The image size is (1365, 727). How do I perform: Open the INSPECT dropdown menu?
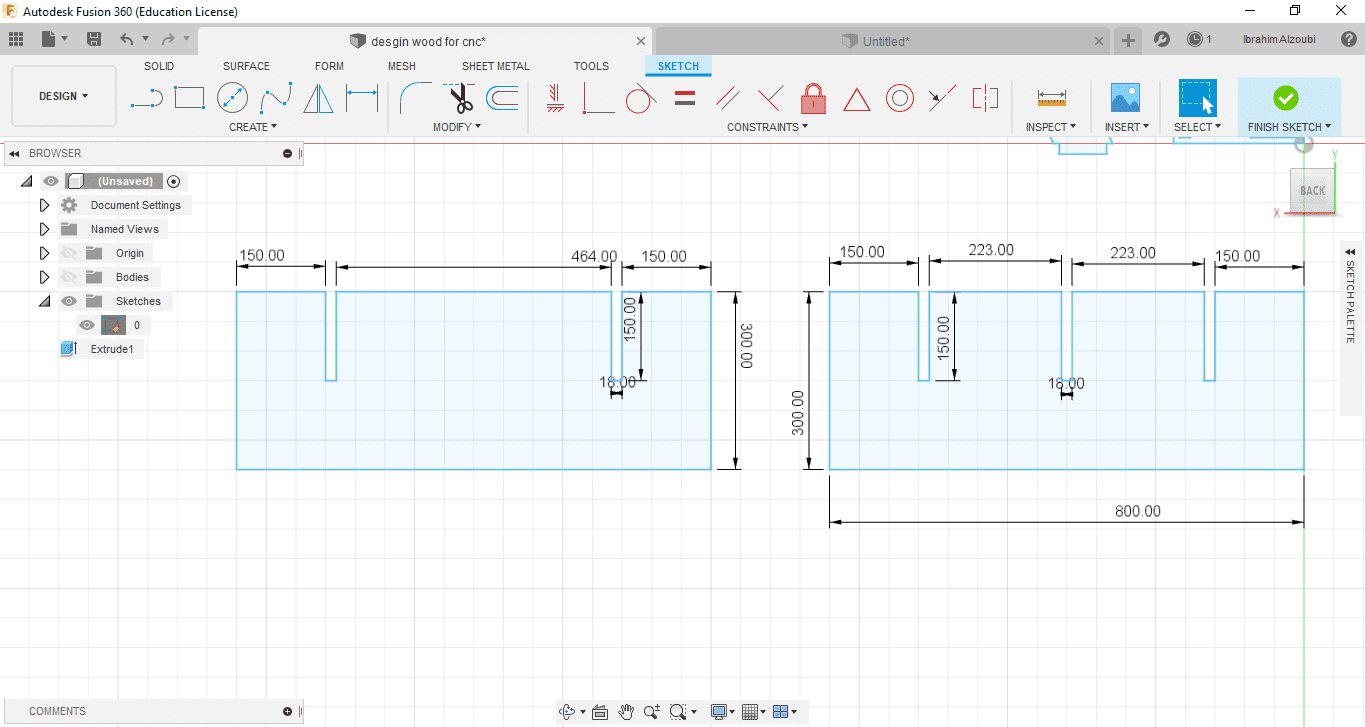1051,127
